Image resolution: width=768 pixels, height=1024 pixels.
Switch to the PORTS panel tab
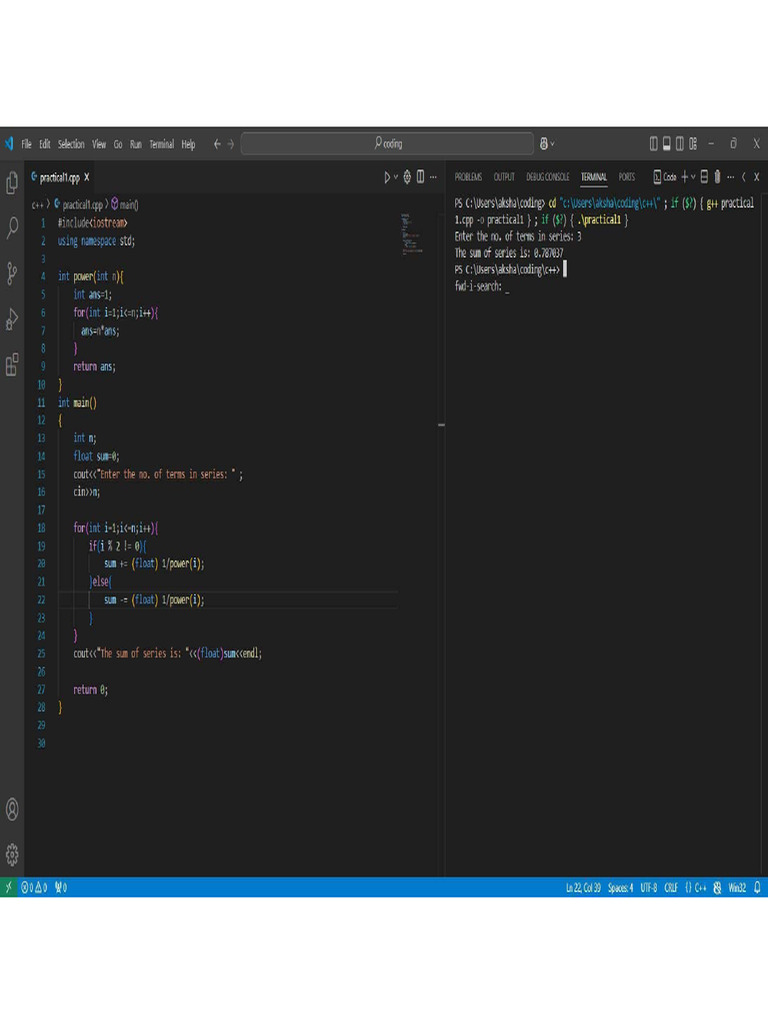626,177
